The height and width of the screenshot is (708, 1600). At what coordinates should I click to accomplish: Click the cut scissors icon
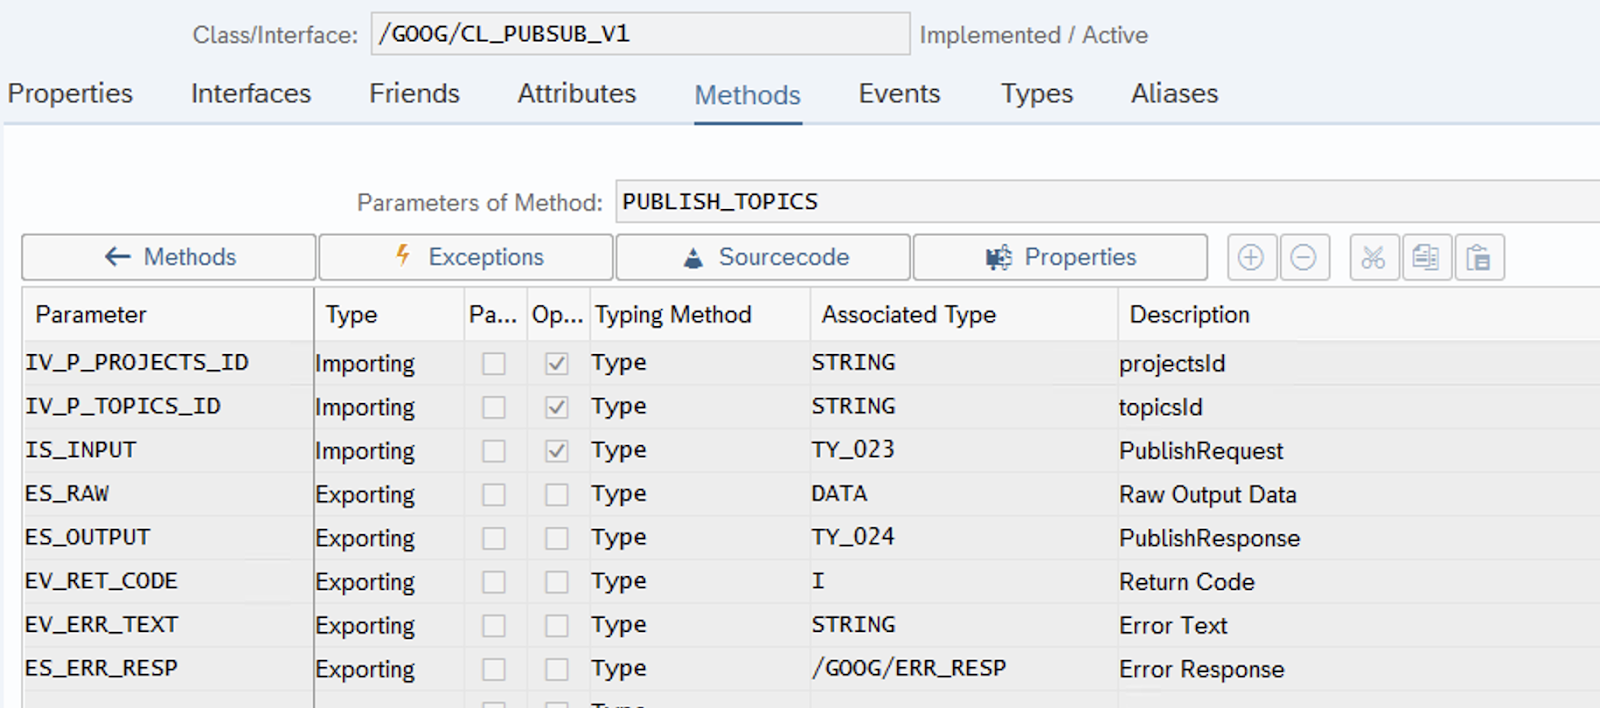tap(1373, 258)
